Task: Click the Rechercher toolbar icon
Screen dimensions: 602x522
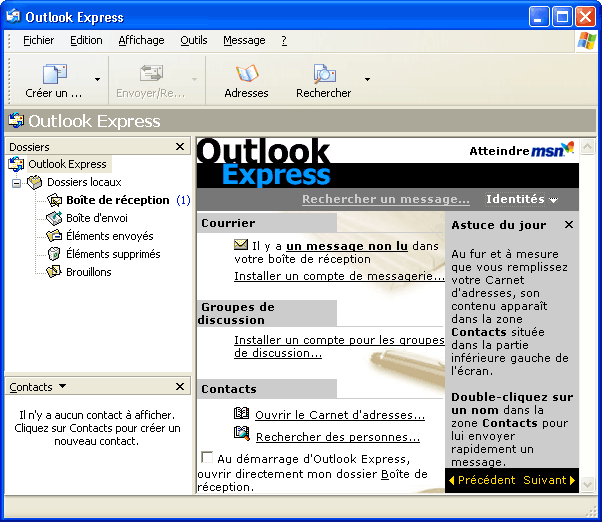Action: [324, 74]
